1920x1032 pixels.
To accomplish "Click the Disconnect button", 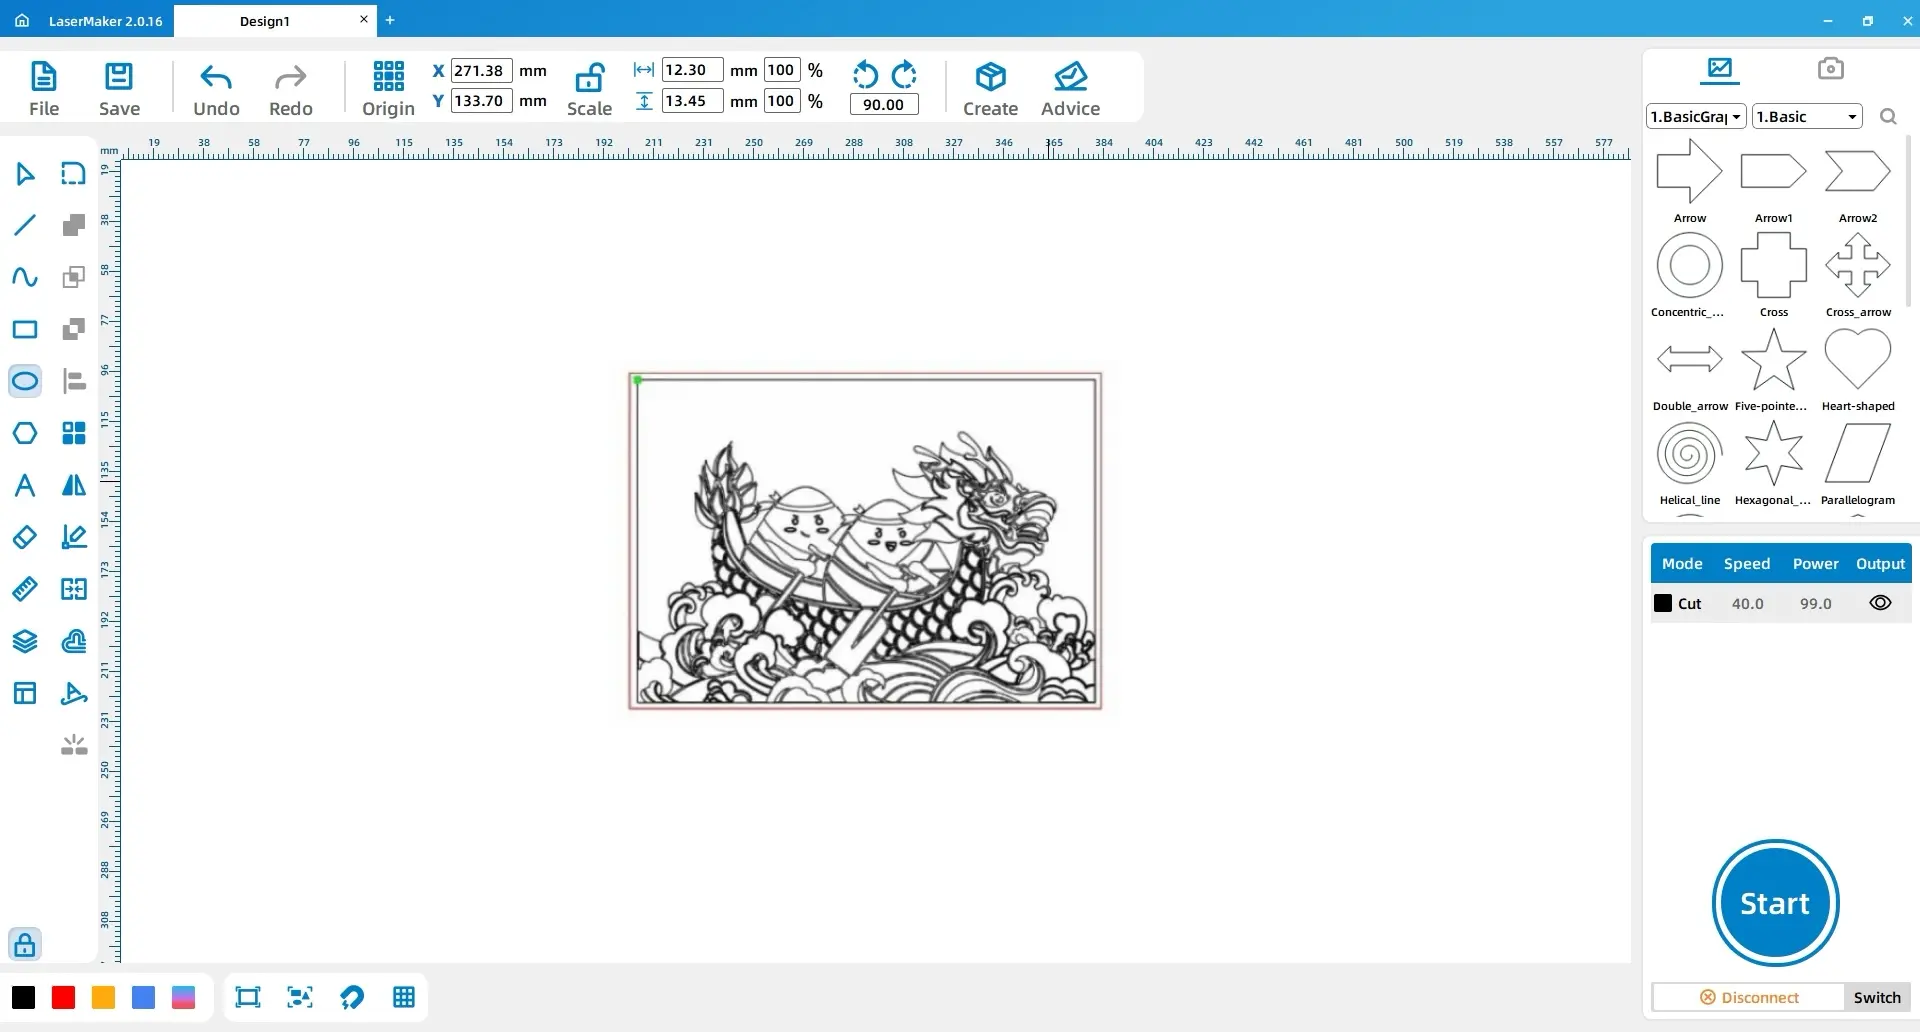I will click(x=1749, y=997).
